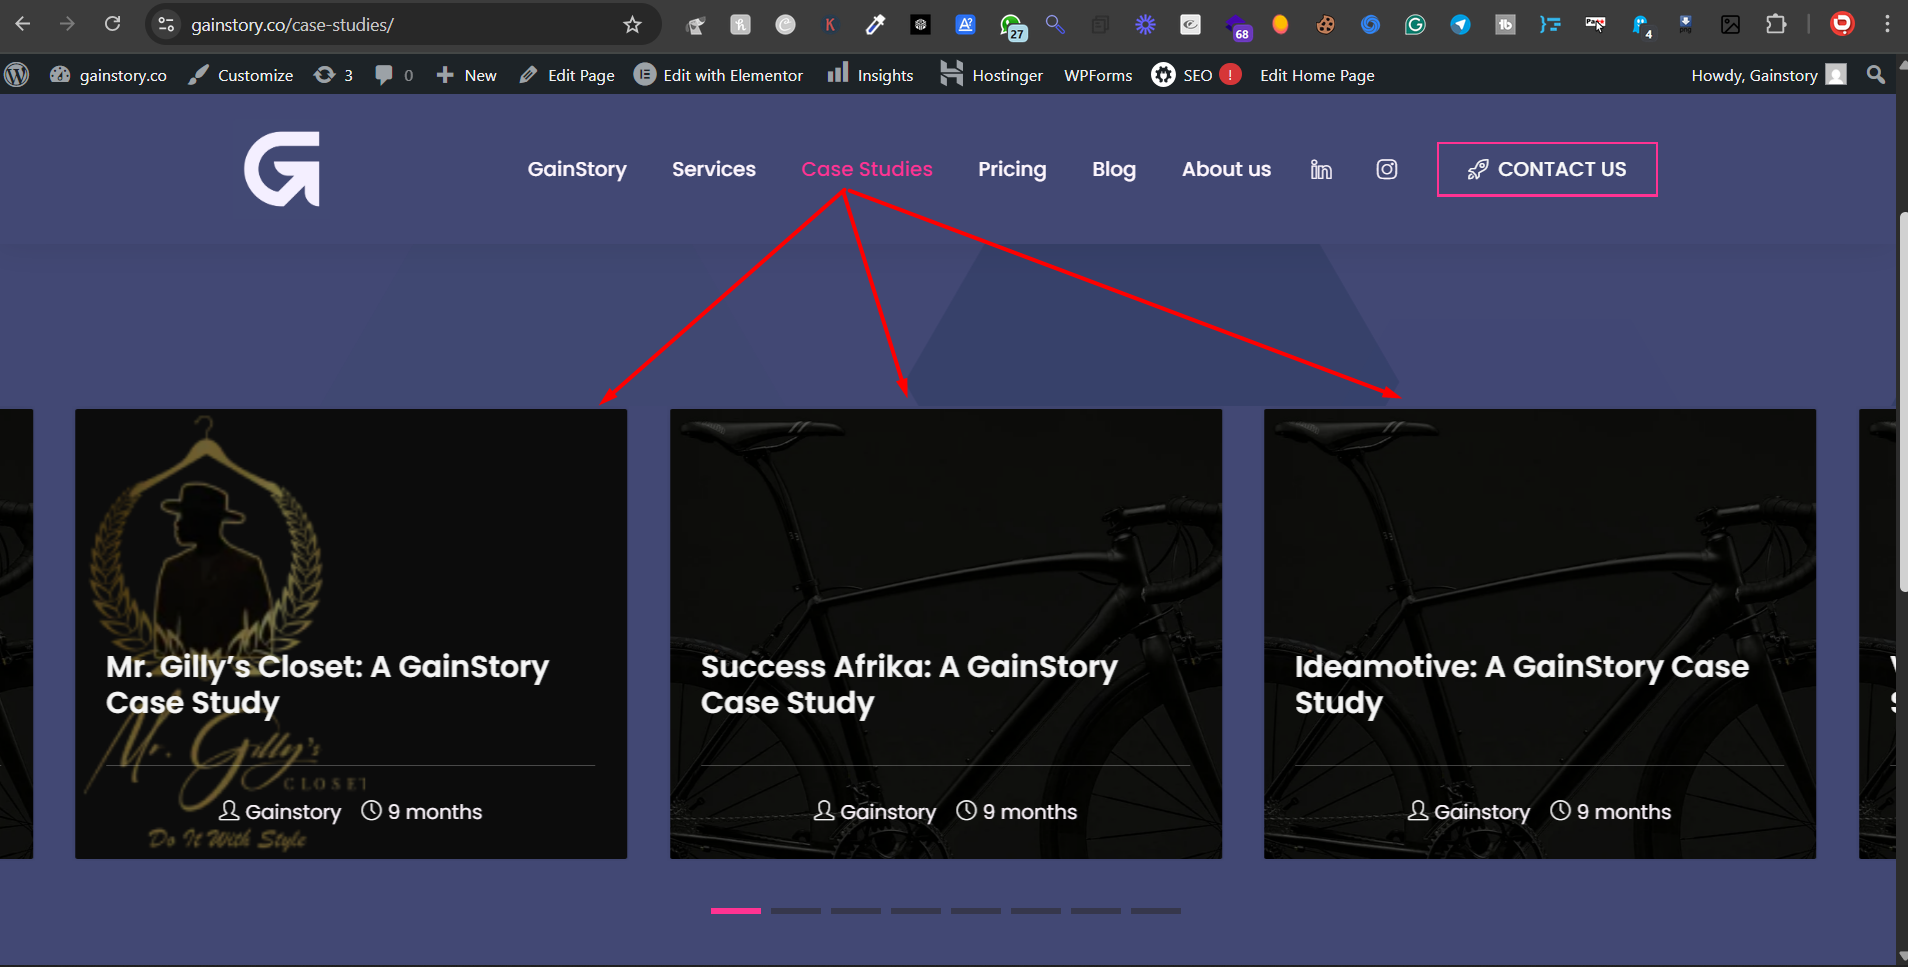Open Customize in the admin bar
1908x967 pixels.
point(241,75)
